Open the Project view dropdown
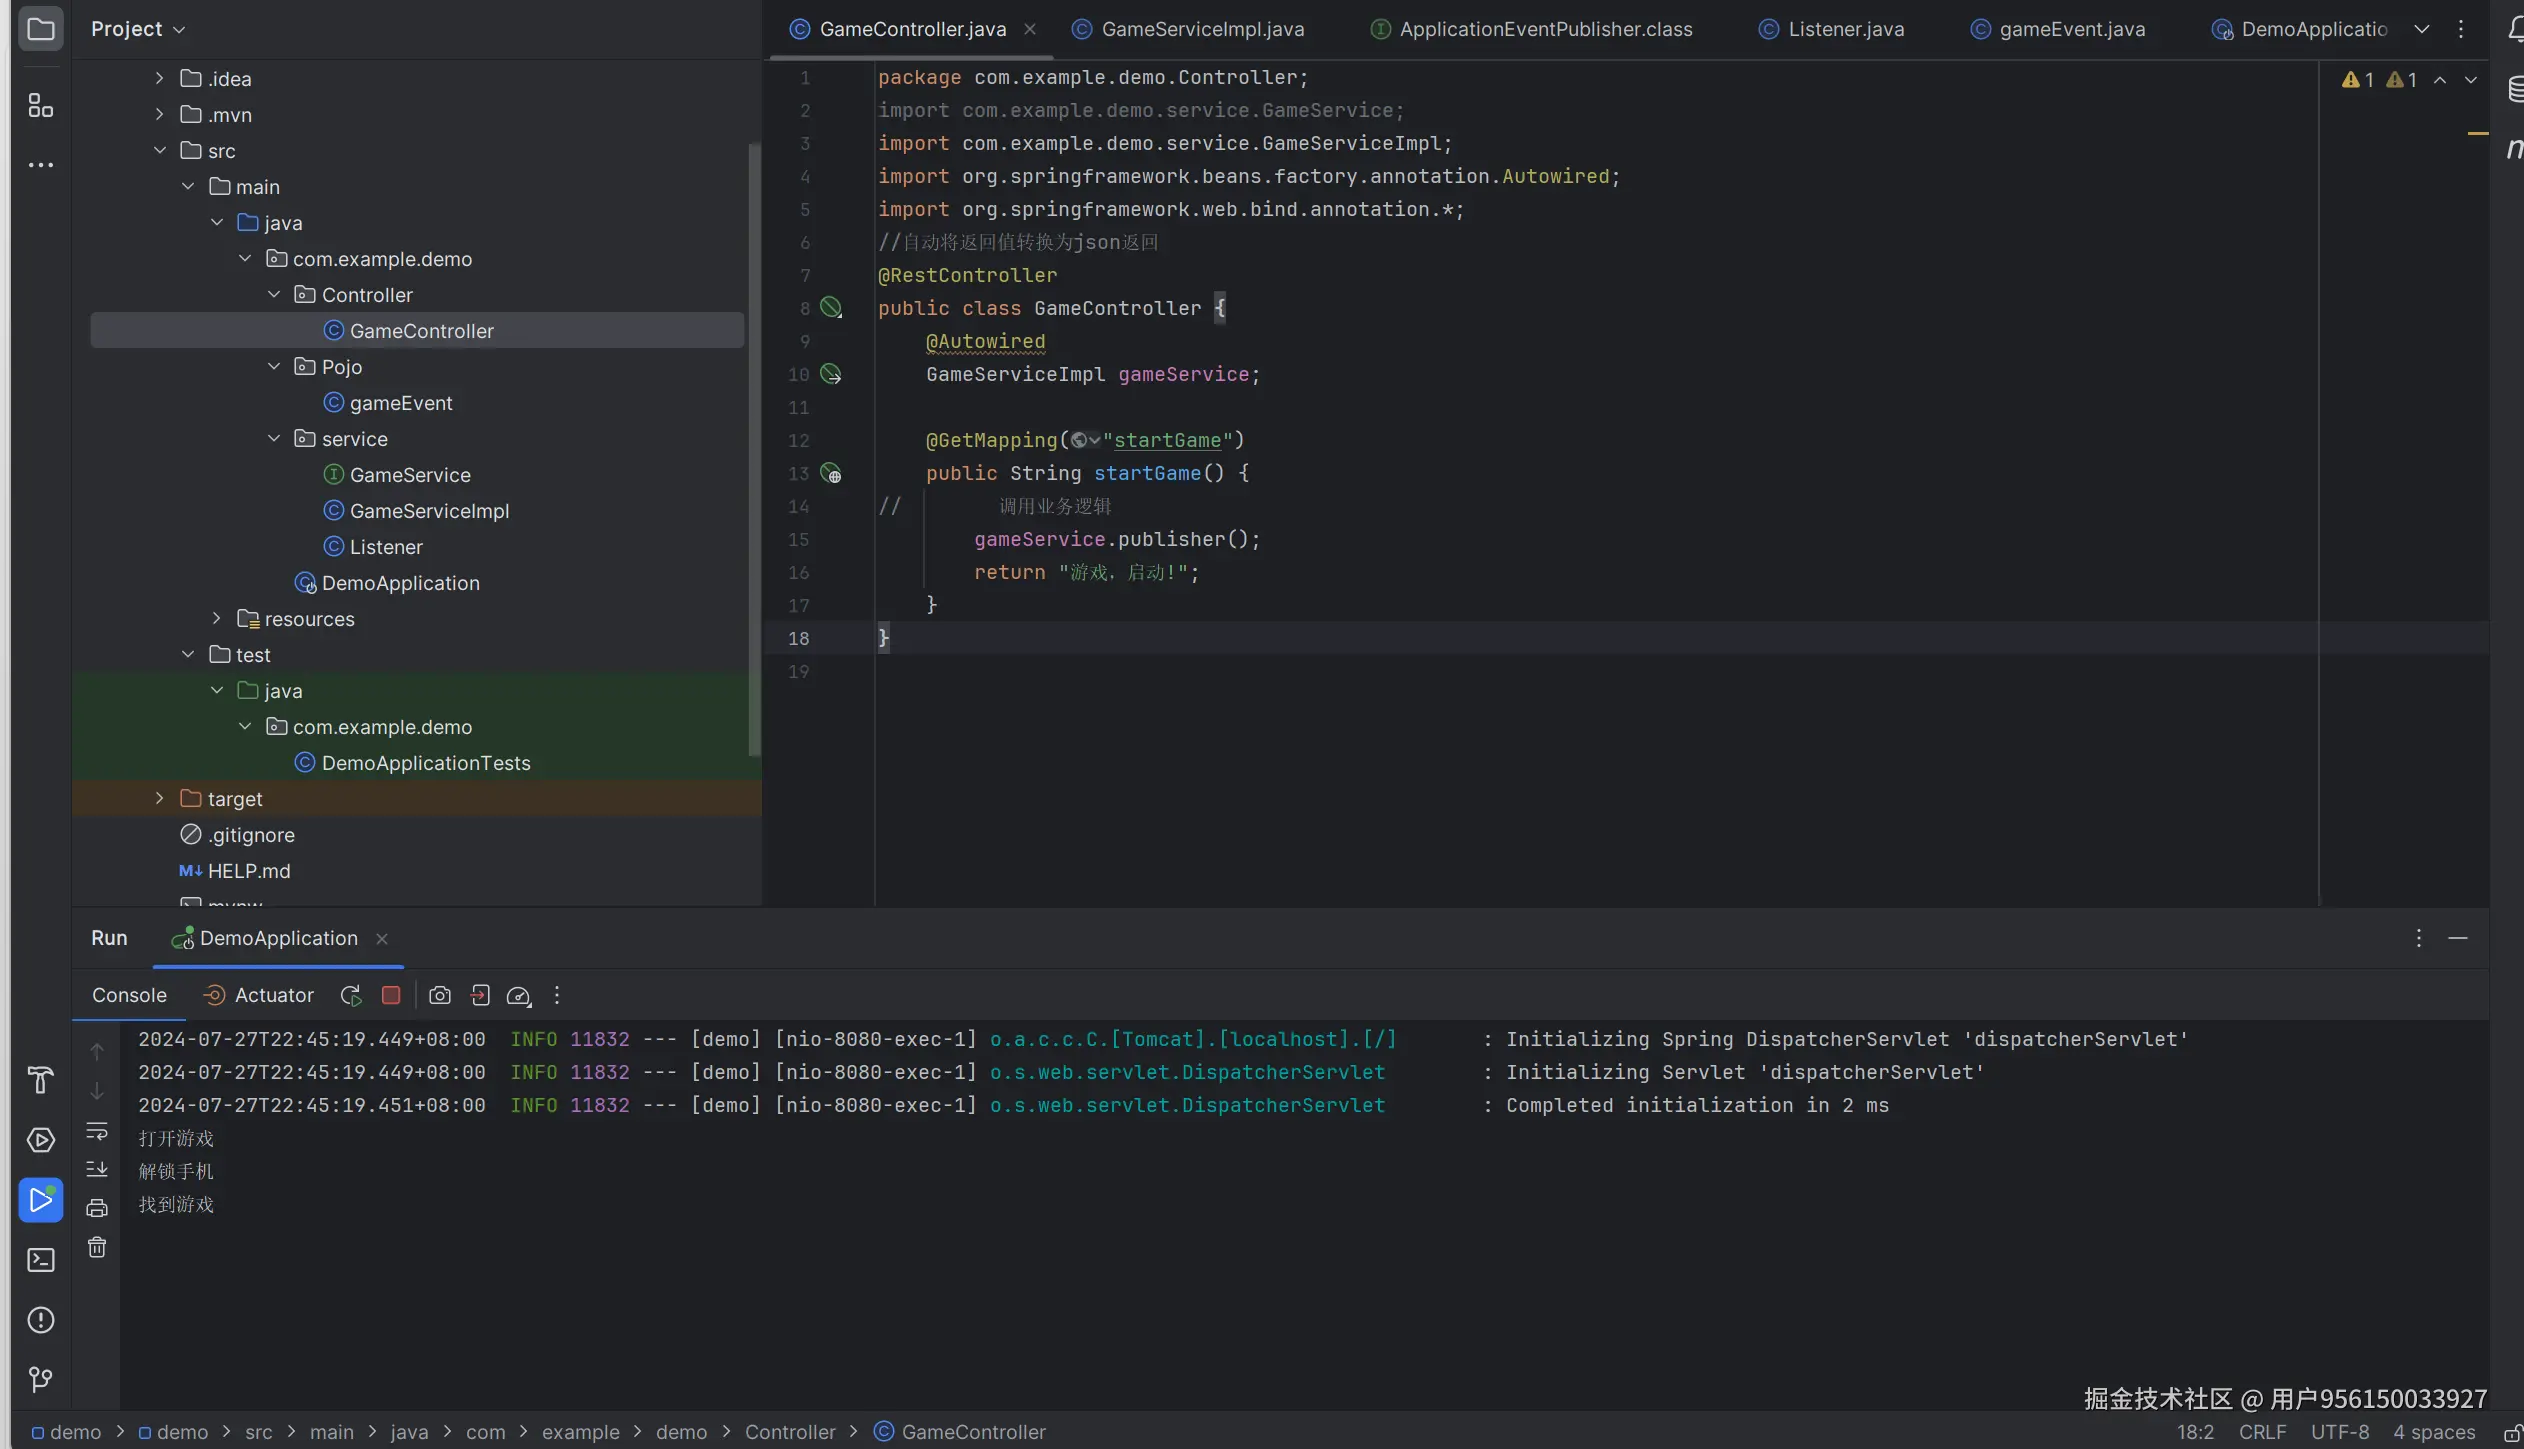 click(138, 29)
